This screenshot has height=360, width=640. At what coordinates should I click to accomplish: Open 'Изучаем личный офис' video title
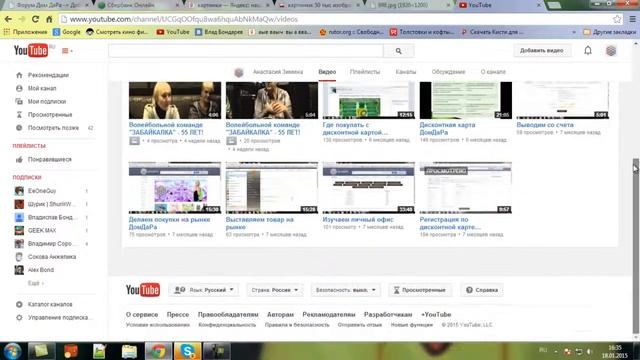click(x=358, y=220)
